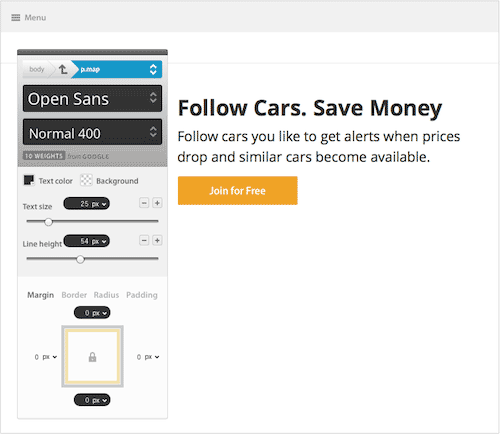
Task: Click the parent element up-arrow icon
Action: click(63, 69)
